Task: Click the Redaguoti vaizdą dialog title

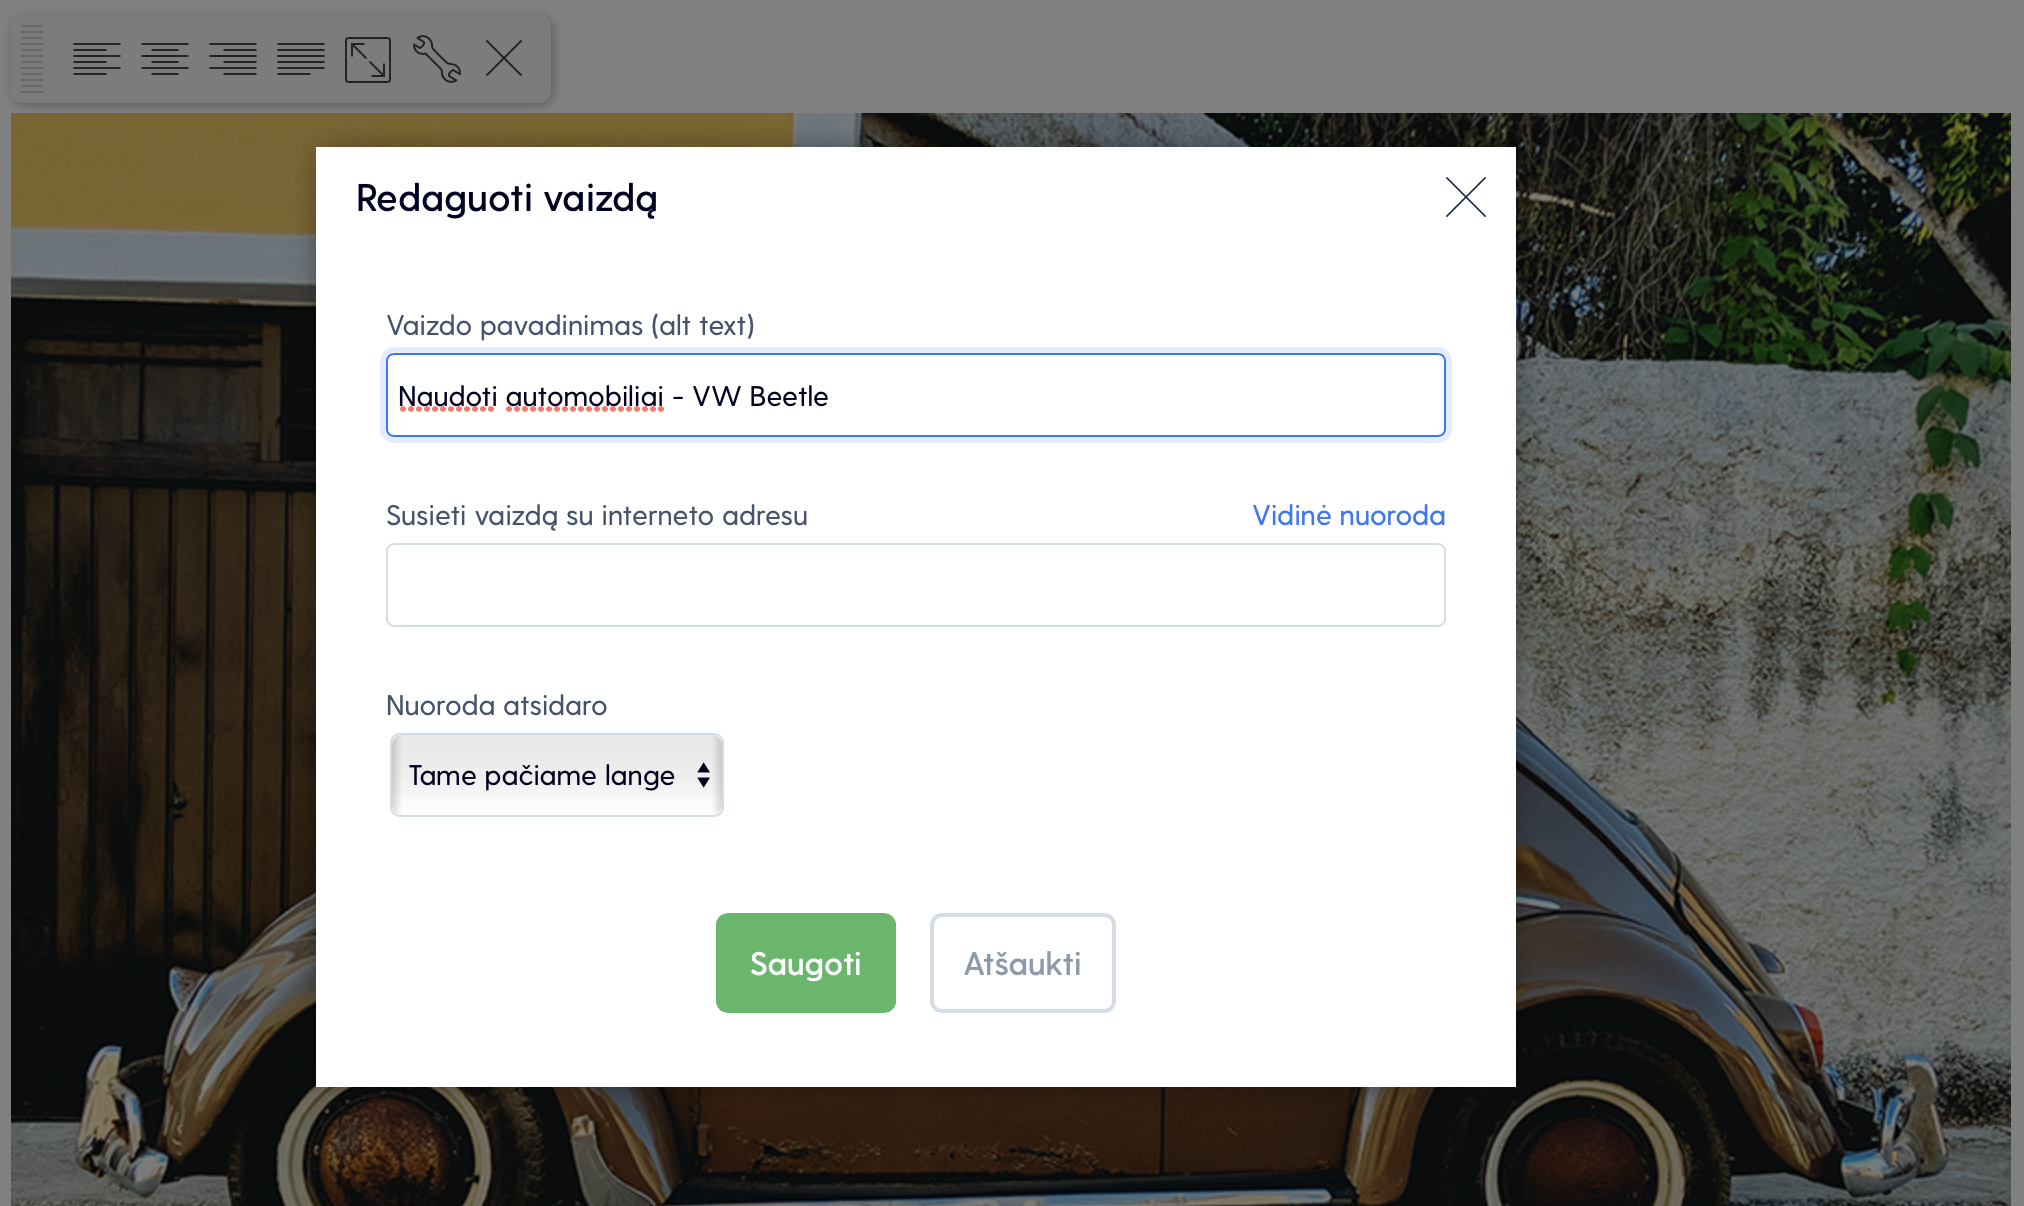Action: pos(507,199)
